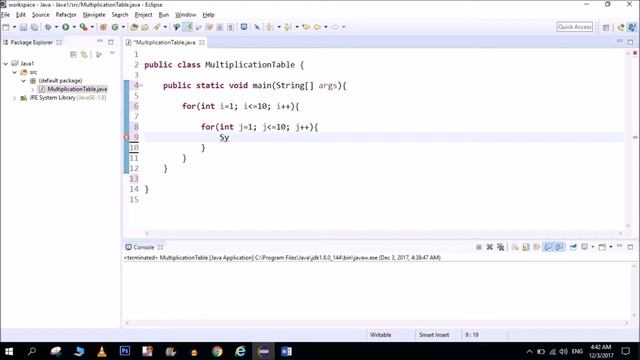Click the Open Type toolbar icon
The width and height of the screenshot is (640, 360).
click(x=134, y=27)
